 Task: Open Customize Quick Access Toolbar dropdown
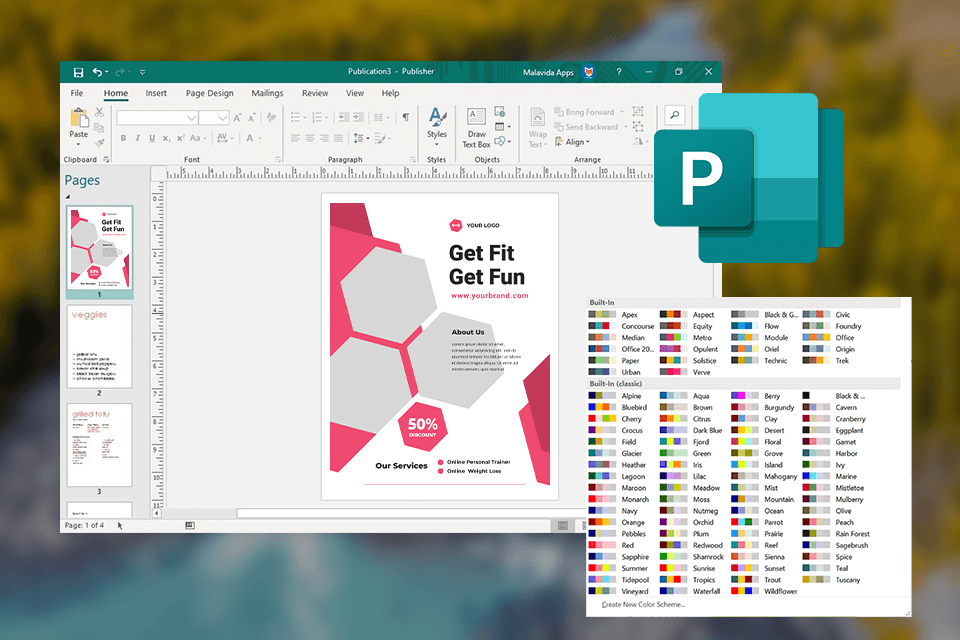143,72
